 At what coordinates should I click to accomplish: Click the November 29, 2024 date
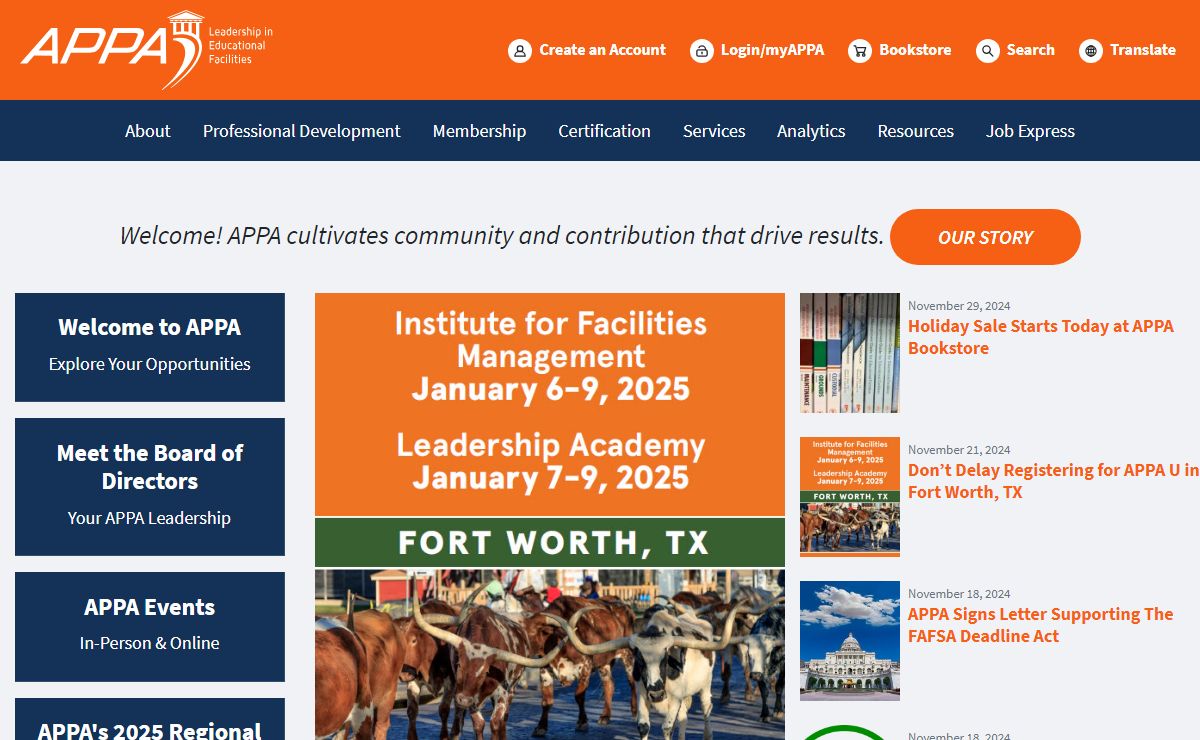959,306
